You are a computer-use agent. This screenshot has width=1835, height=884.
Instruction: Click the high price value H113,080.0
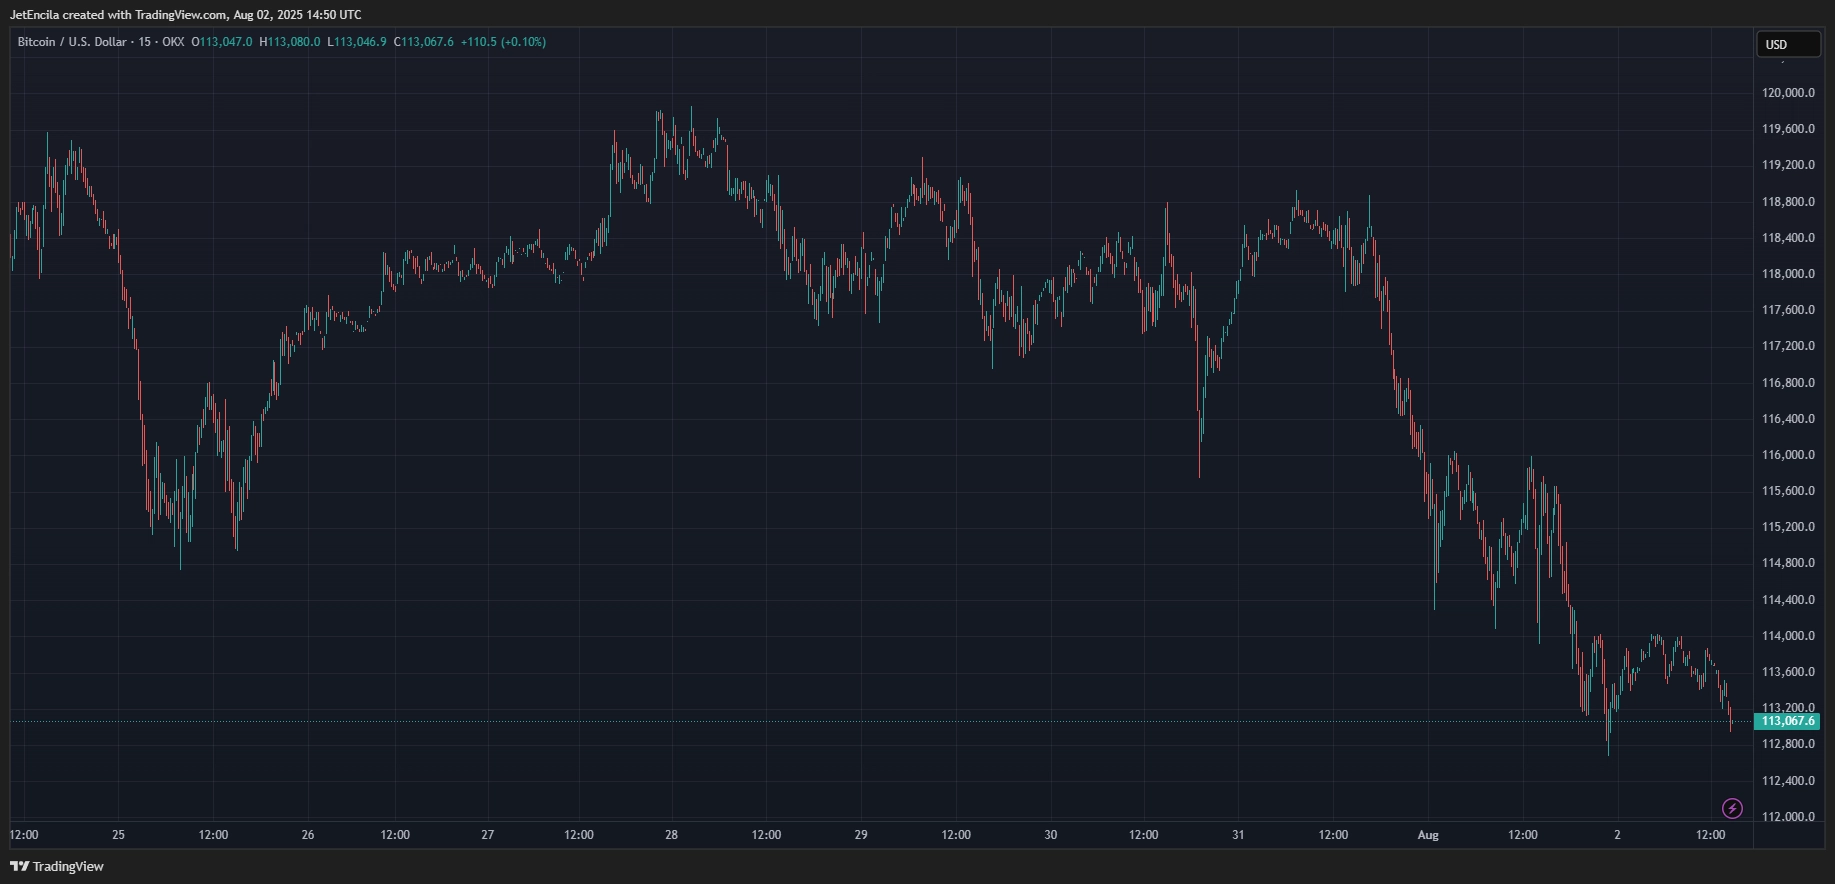290,42
